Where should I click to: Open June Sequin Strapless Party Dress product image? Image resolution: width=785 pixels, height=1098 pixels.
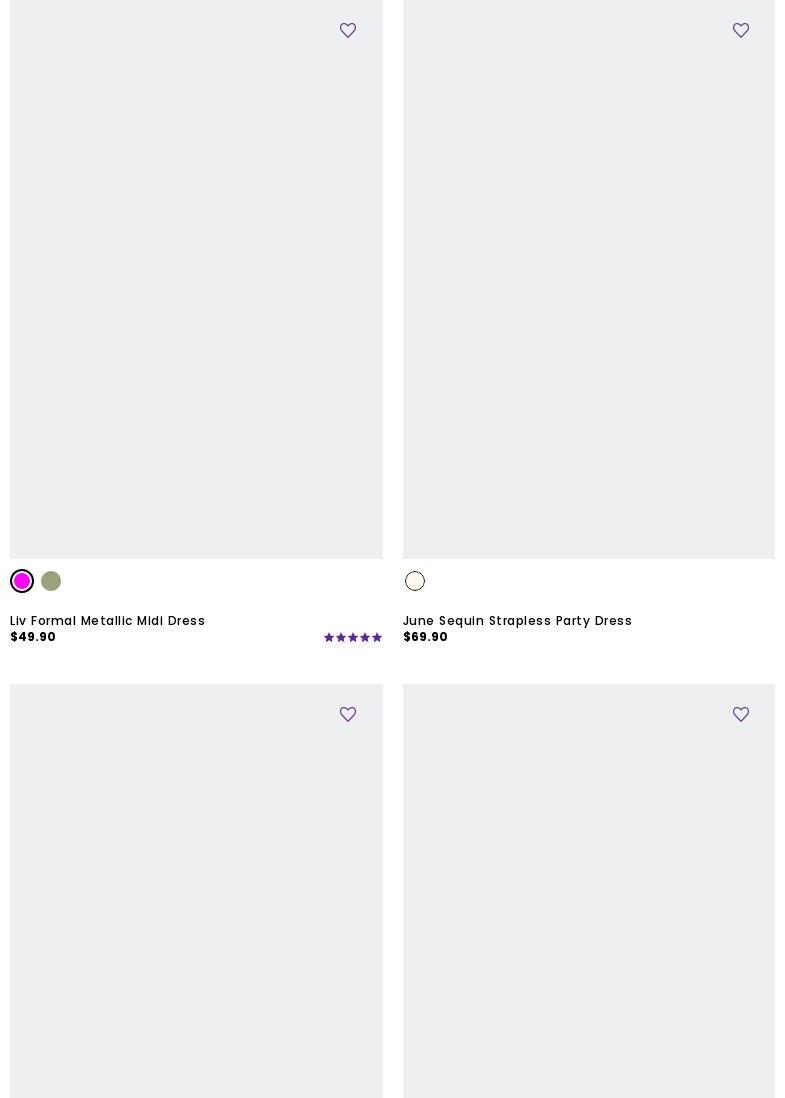click(588, 279)
